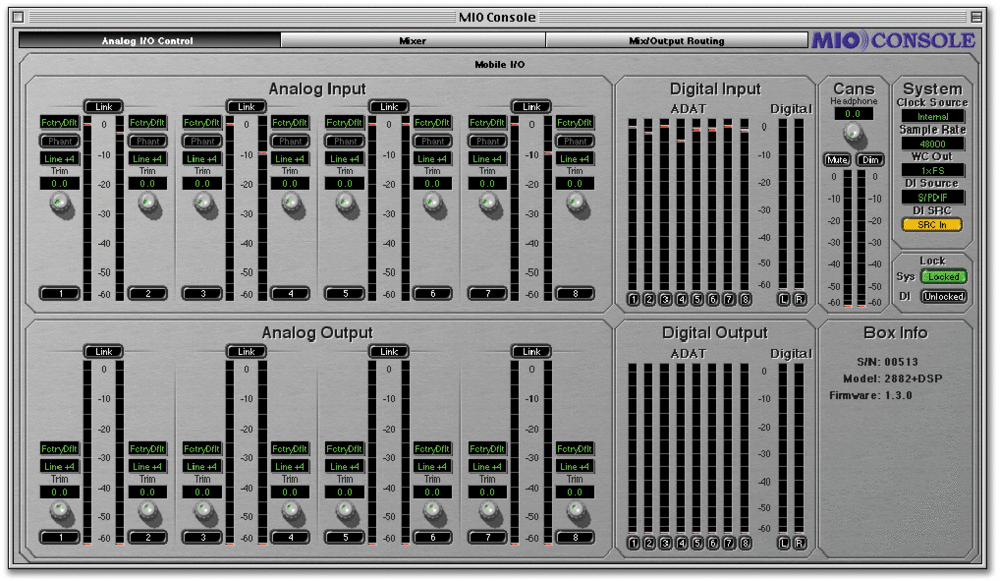The height and width of the screenshot is (581, 1000).
Task: Click the Trim knob on Analog Input 7
Action: point(489,204)
